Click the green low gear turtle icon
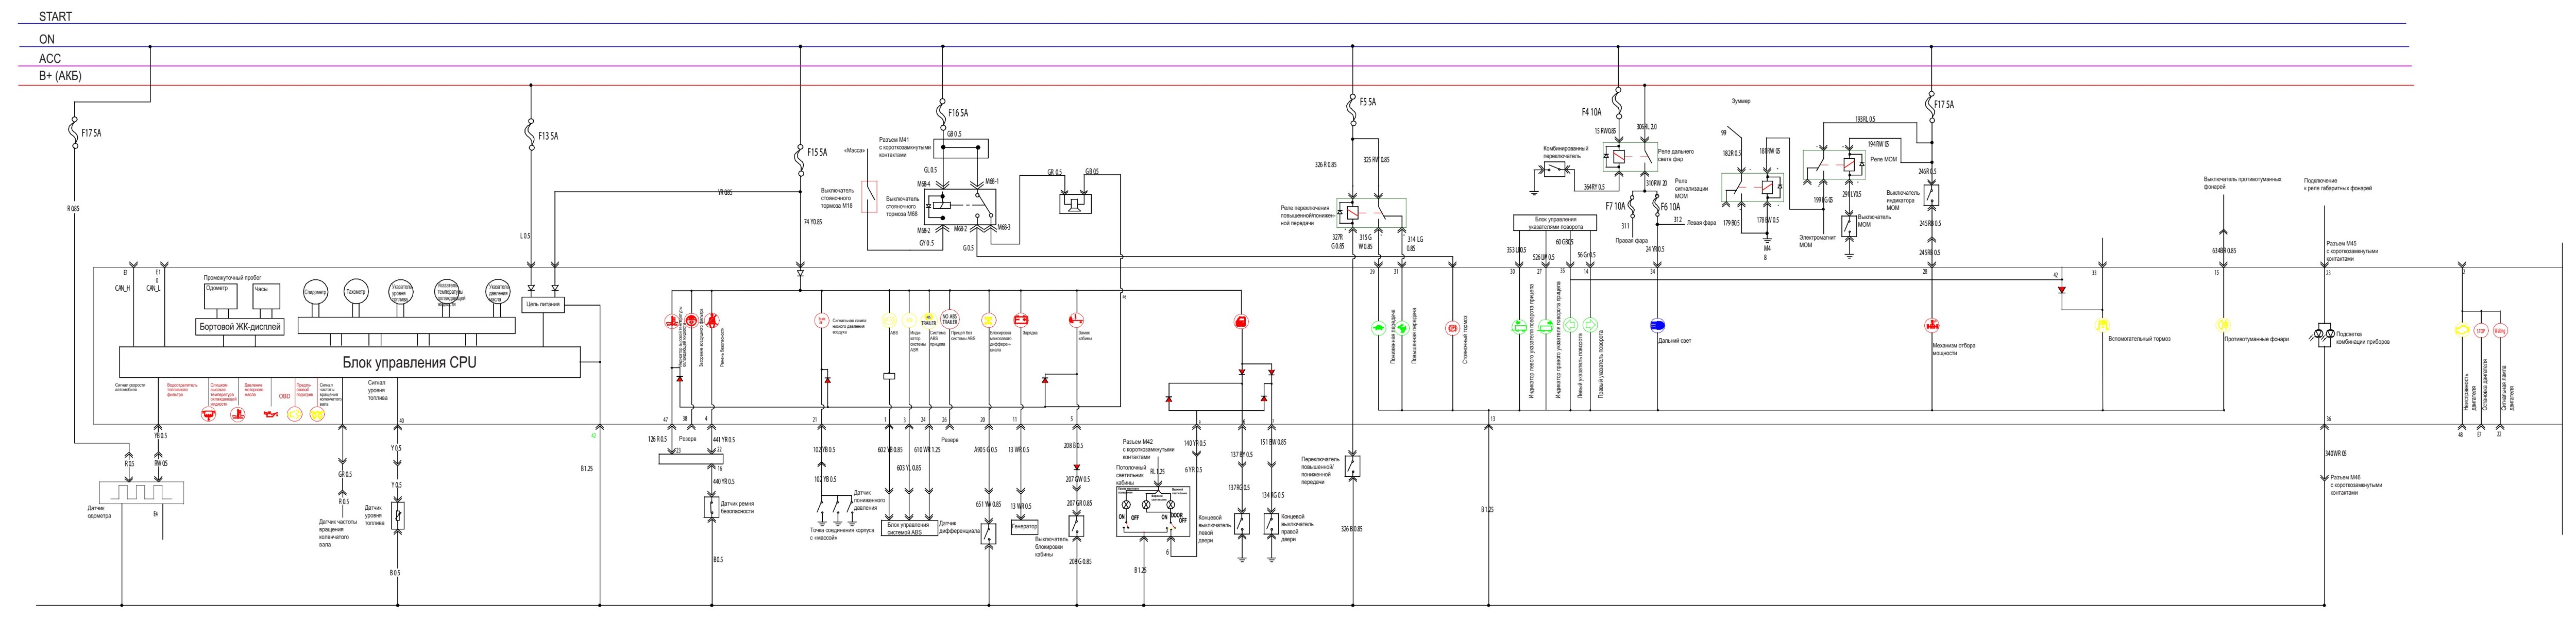 tap(1378, 327)
